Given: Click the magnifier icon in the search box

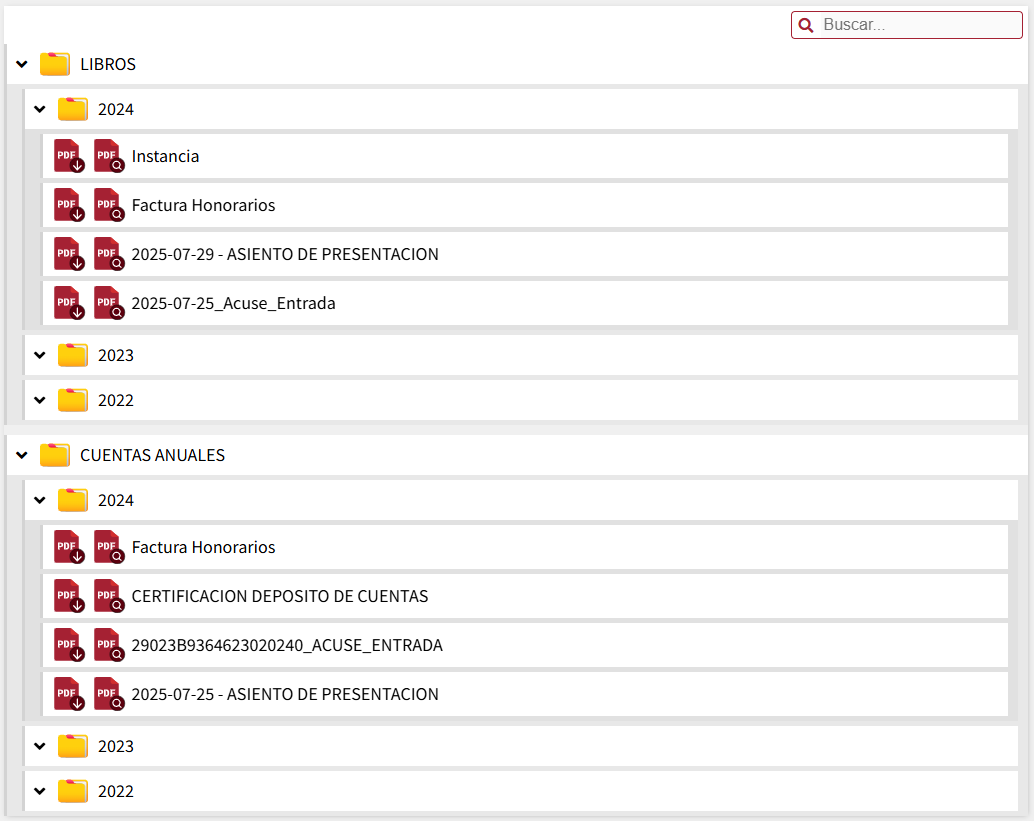Looking at the screenshot, I should (x=806, y=25).
